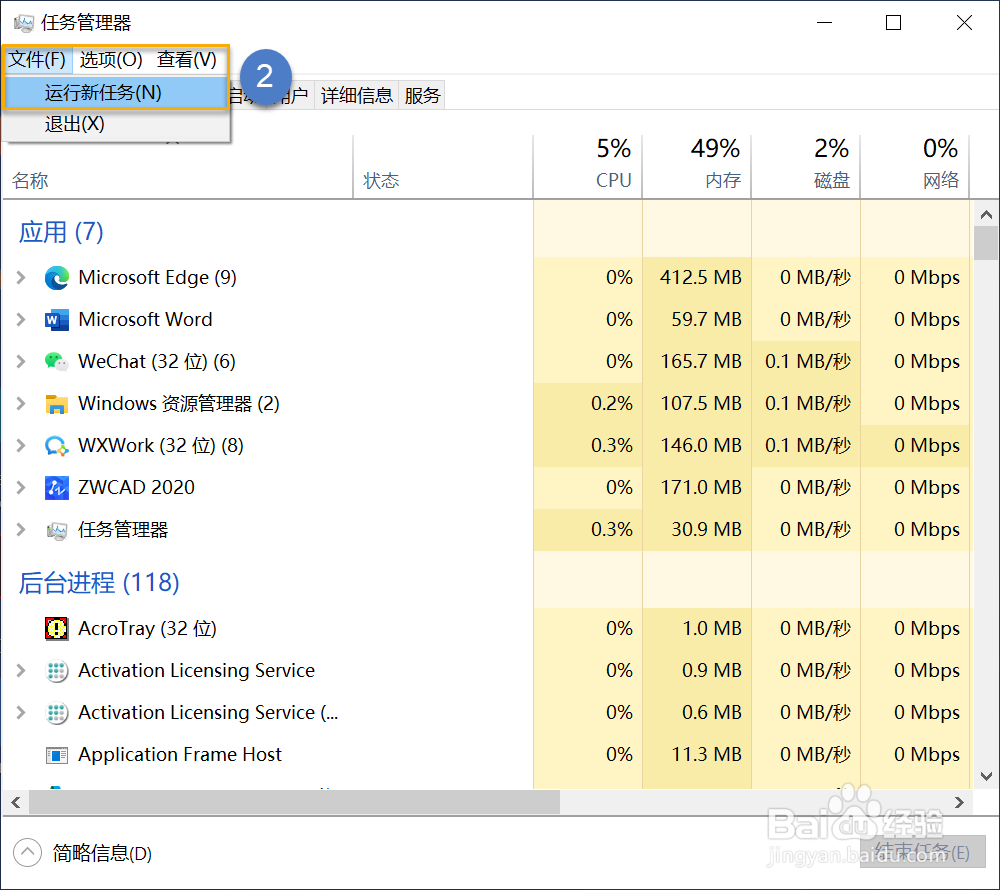Choose 退出(X) from the File menu
The image size is (1000, 890).
click(115, 124)
